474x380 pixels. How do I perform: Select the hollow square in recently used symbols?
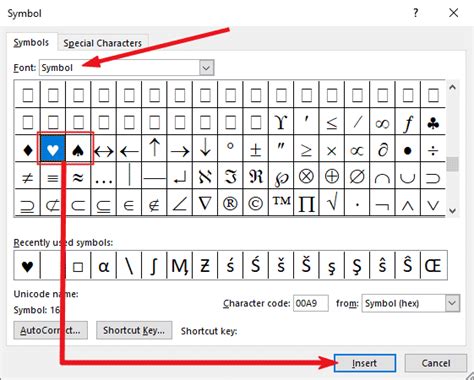coord(78,266)
